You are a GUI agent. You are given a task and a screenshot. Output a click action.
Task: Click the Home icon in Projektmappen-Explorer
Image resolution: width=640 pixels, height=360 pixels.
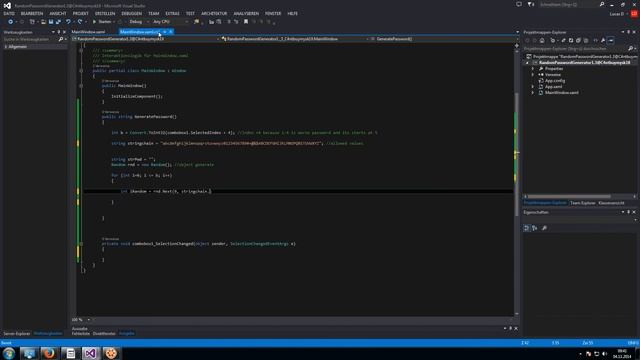(x=542, y=40)
